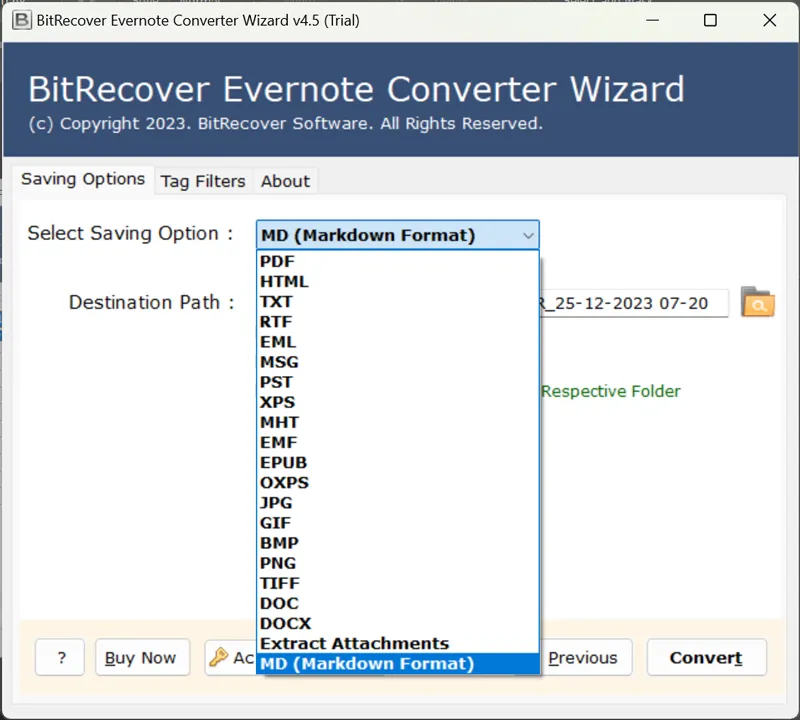Click the Convert button
The width and height of the screenshot is (800, 720).
(x=706, y=658)
